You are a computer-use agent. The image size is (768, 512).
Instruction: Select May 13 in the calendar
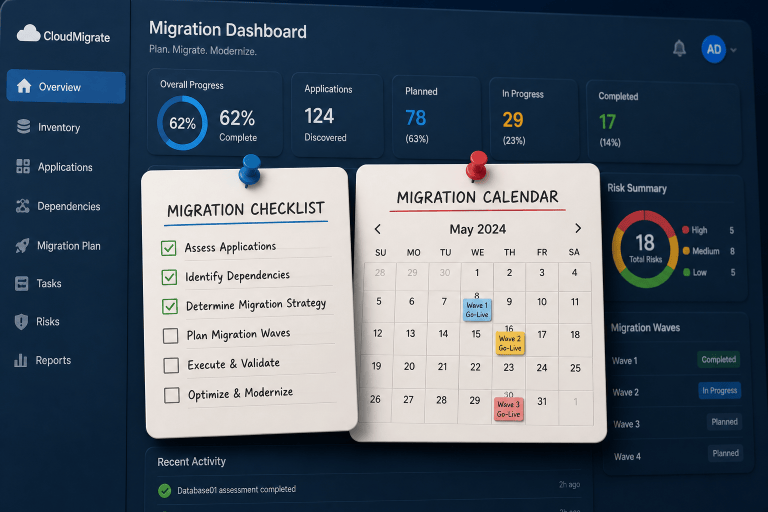click(410, 334)
